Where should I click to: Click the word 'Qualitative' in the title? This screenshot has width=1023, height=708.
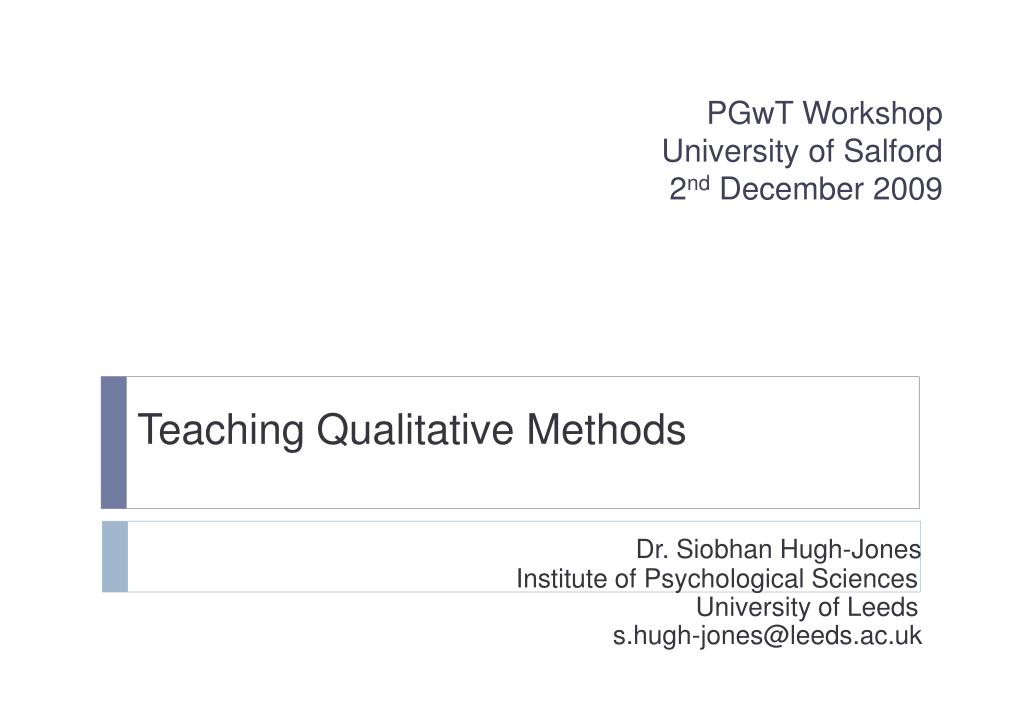coord(415,430)
